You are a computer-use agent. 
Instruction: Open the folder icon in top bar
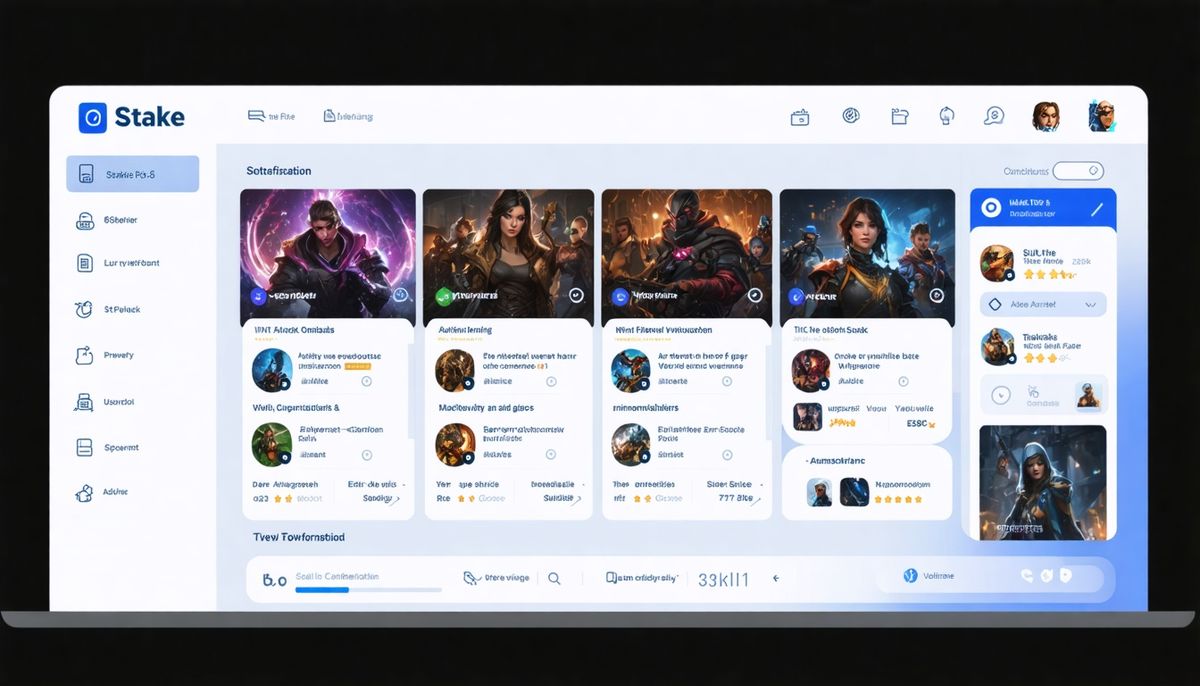tap(900, 116)
